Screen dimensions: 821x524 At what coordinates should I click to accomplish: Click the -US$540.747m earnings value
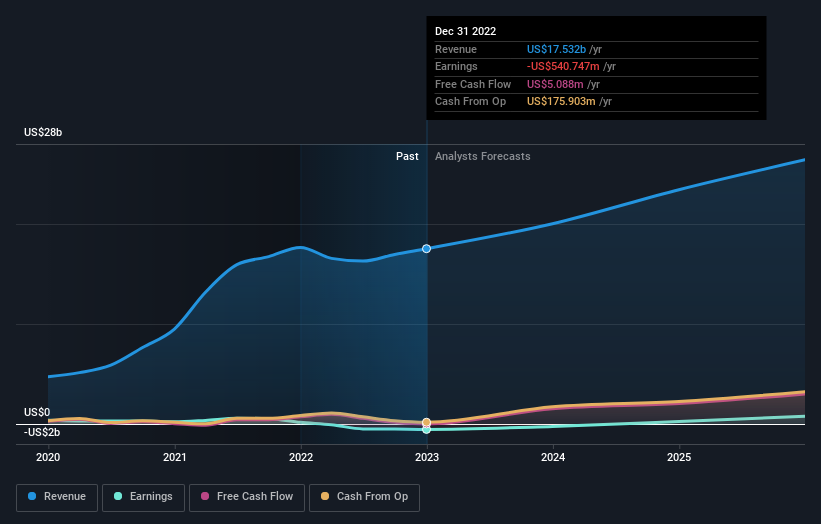tap(563, 66)
